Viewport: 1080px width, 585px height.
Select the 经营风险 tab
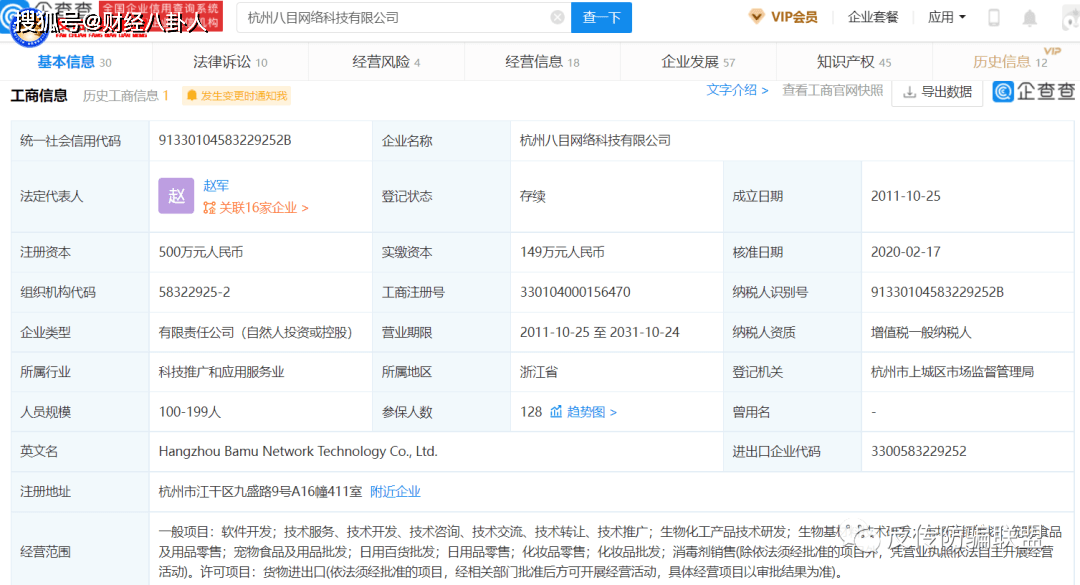(386, 62)
